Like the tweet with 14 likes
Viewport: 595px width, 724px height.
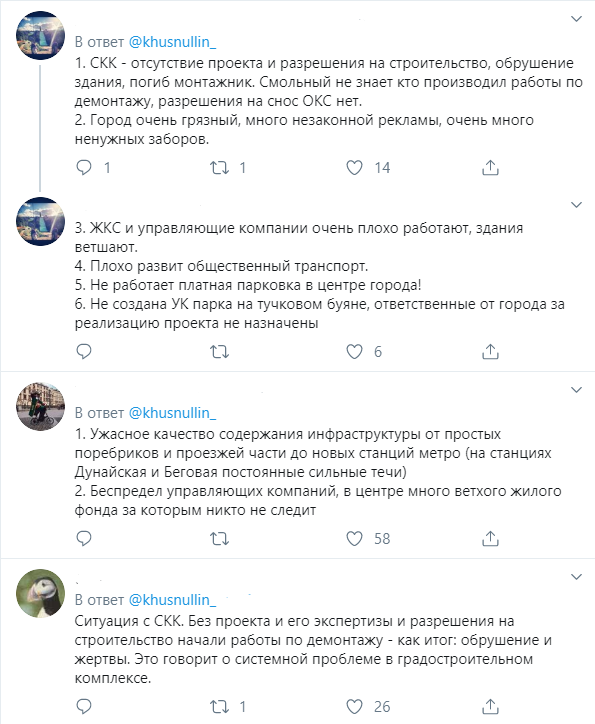click(x=354, y=168)
